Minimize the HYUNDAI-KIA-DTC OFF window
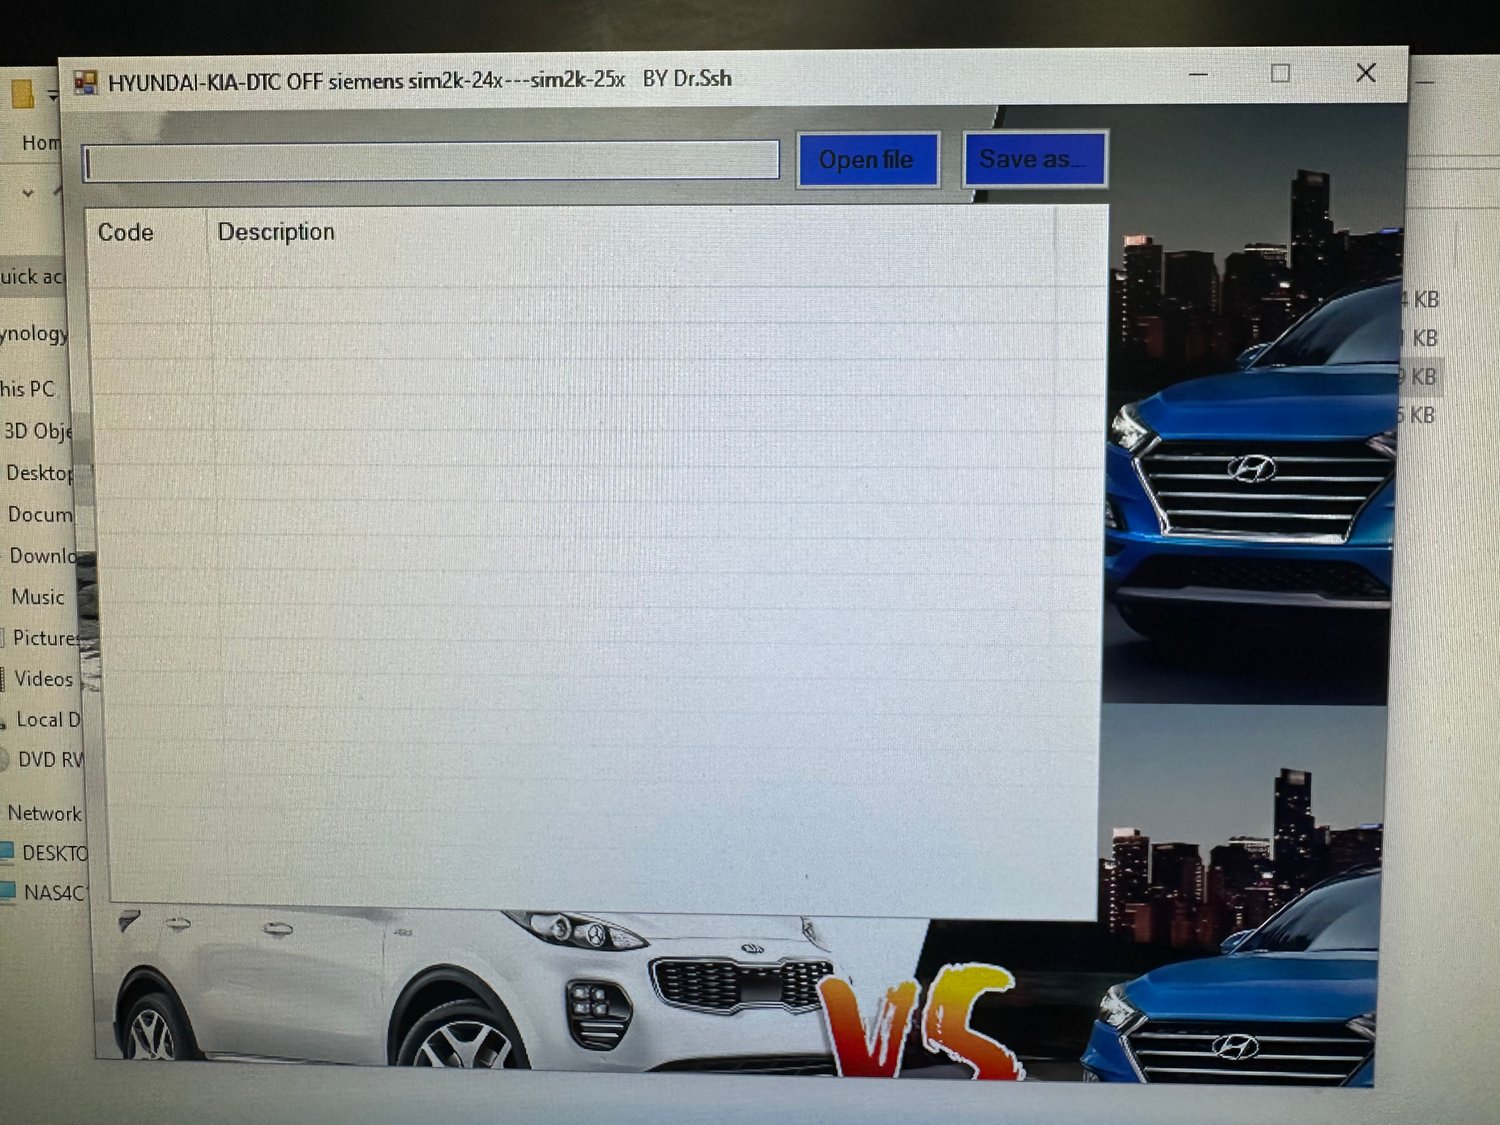 pyautogui.click(x=1199, y=74)
